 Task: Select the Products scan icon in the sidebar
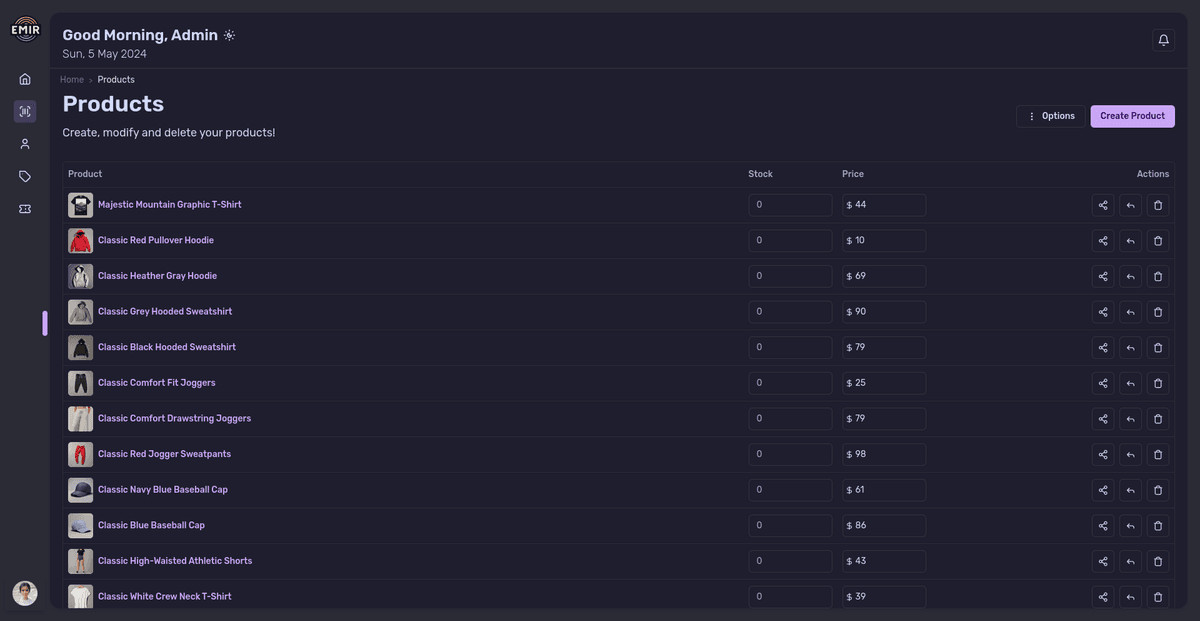tap(24, 111)
